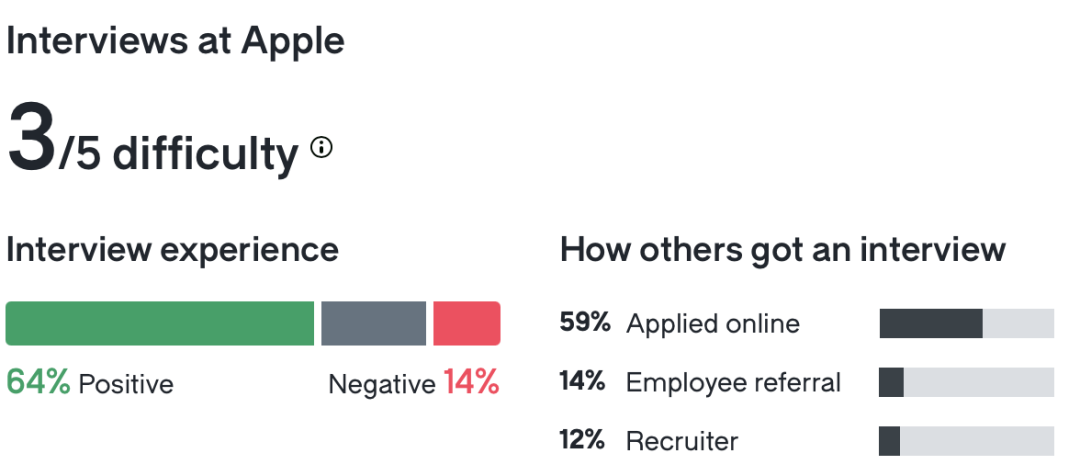The image size is (1080, 476).
Task: Click the red negative experience bar segment
Action: point(466,324)
